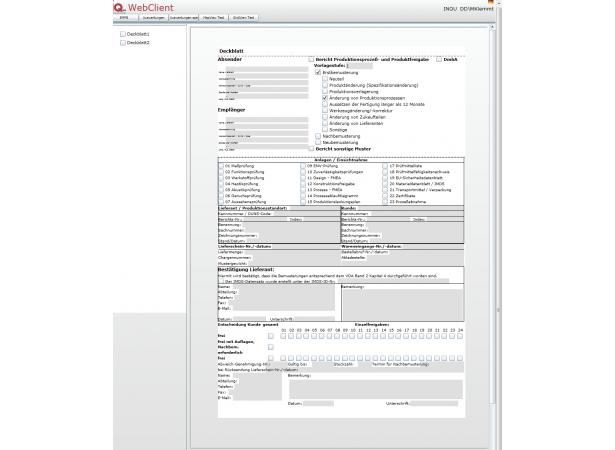Focus the Vorlagestufe input field
Viewport: 615px width, 450px height.
point(360,66)
